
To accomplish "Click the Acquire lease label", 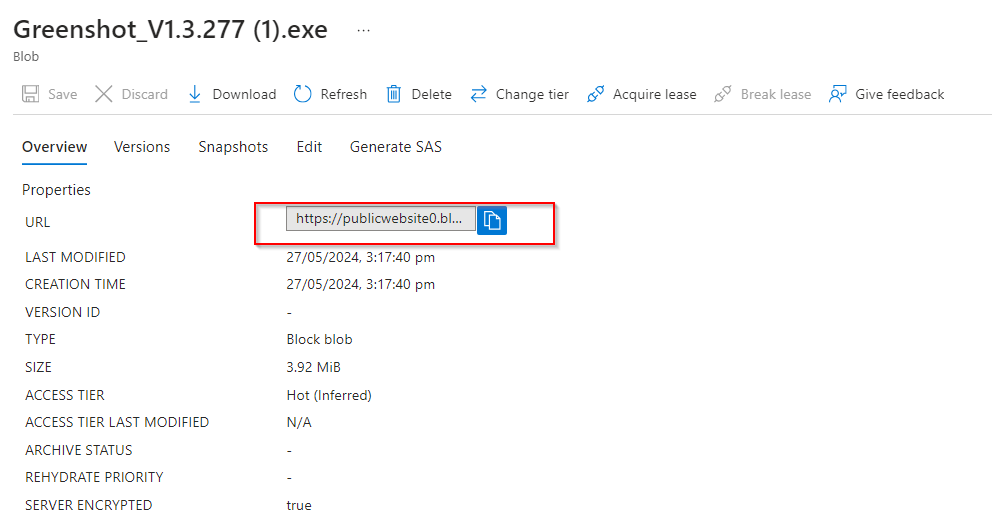I will click(x=655, y=94).
